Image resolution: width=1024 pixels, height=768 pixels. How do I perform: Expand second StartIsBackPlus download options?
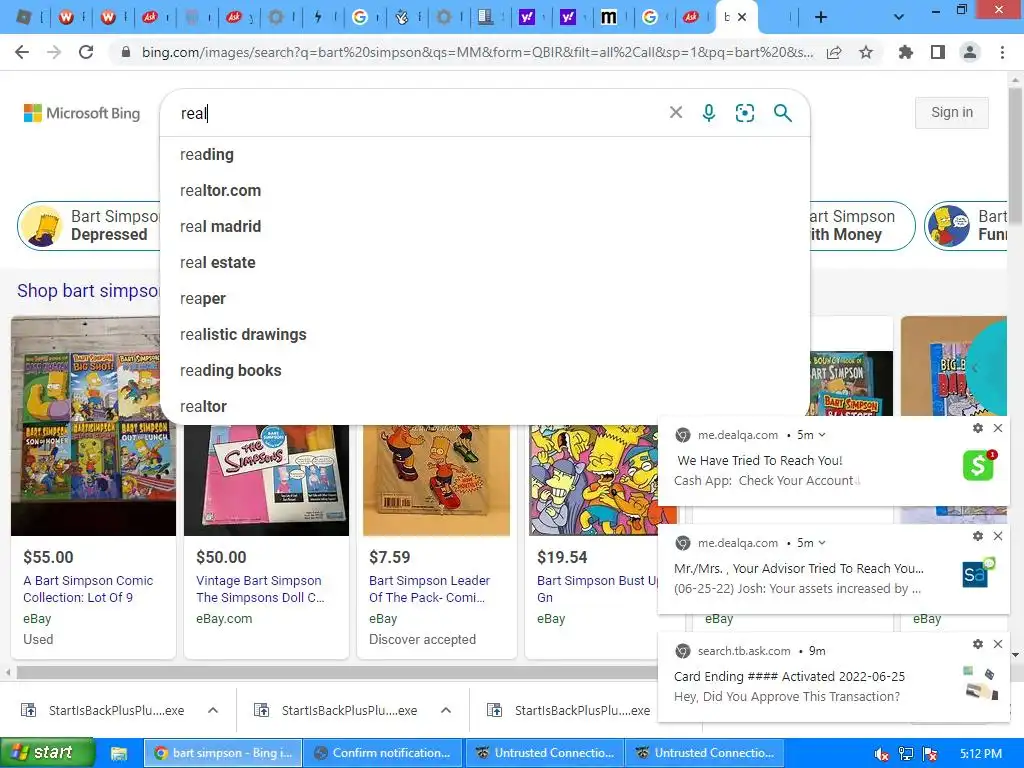[x=446, y=710]
